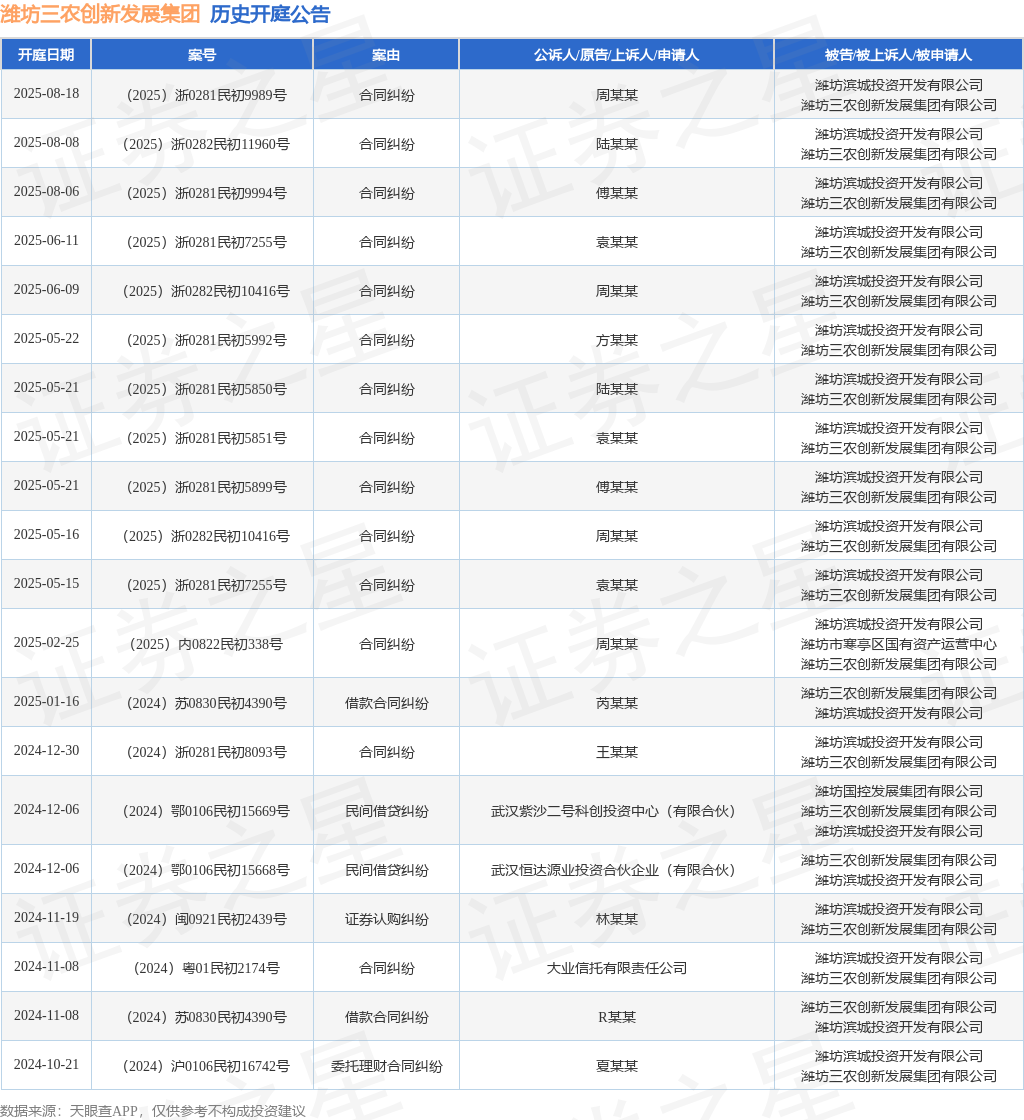This screenshot has height=1120, width=1024.
Task: Click plaintiff 夏某某
Action: 617,1066
